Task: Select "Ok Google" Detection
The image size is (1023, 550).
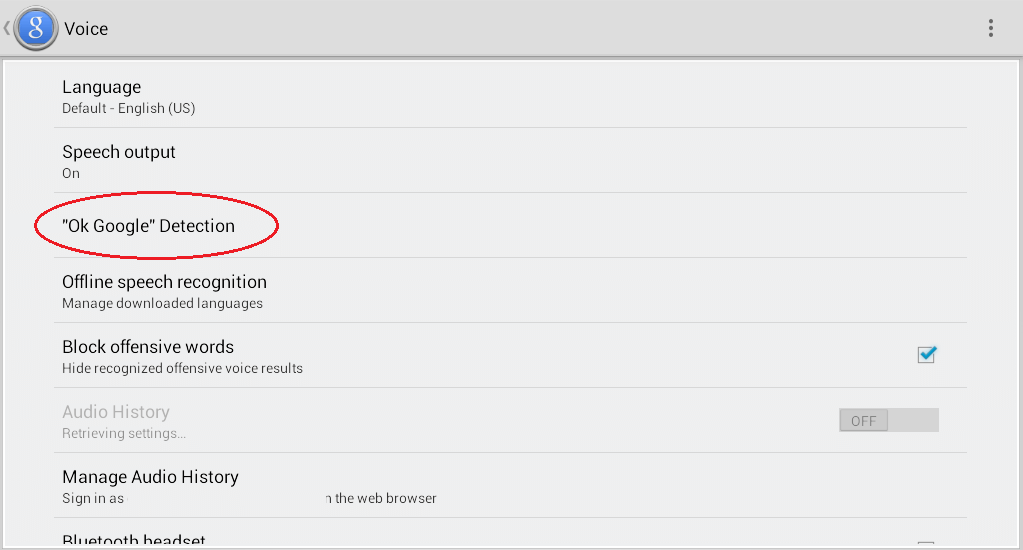Action: pyautogui.click(x=148, y=226)
